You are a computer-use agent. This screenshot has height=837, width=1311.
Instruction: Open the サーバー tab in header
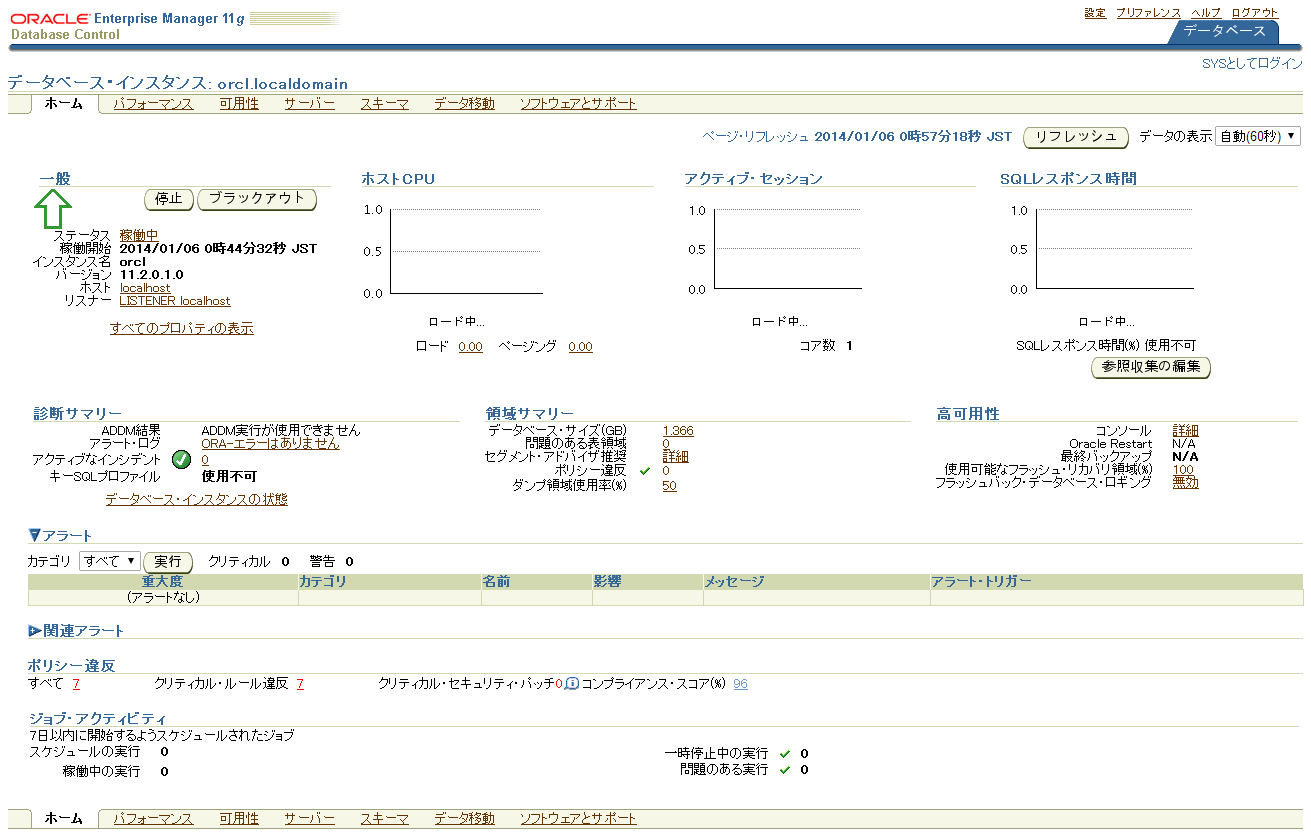click(309, 104)
